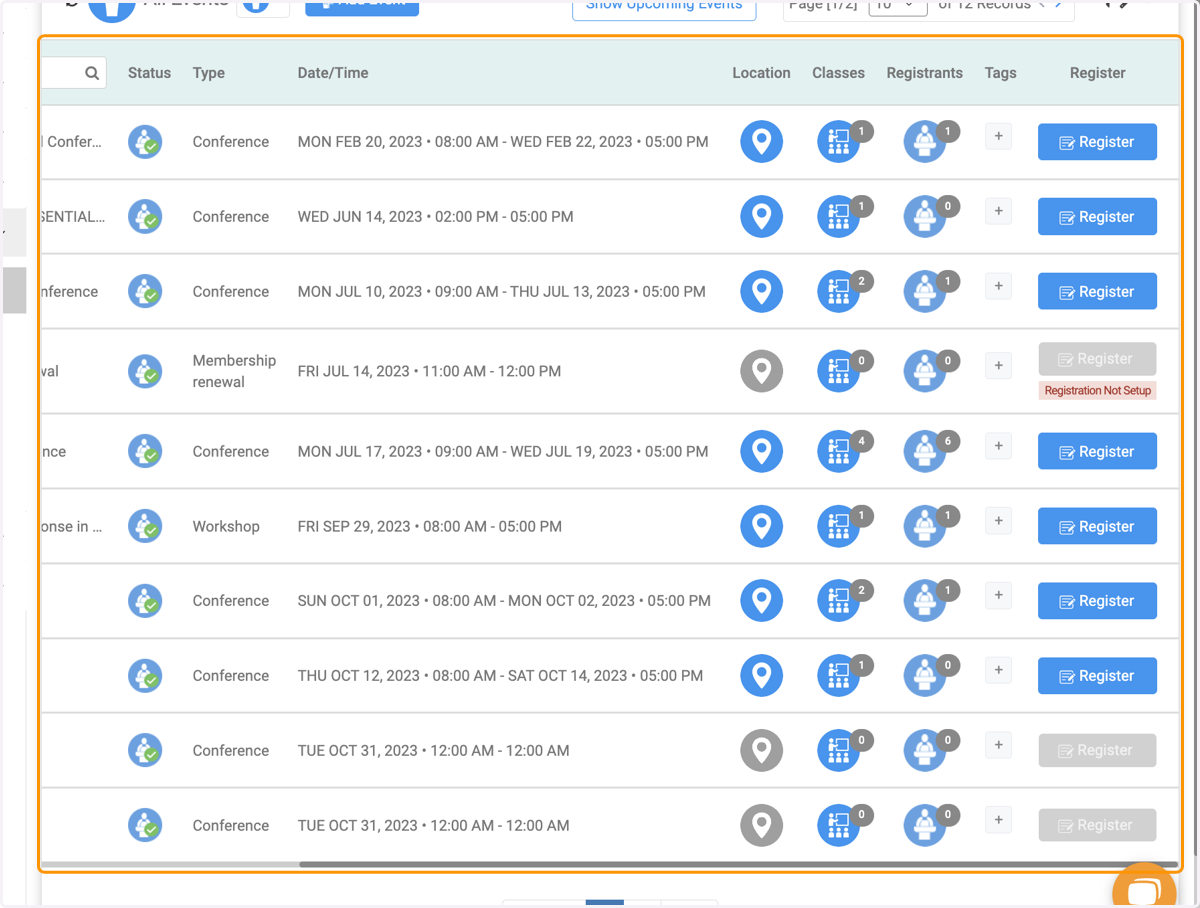1200x908 pixels.
Task: Register for the Sep 29 Workshop
Action: point(1097,527)
